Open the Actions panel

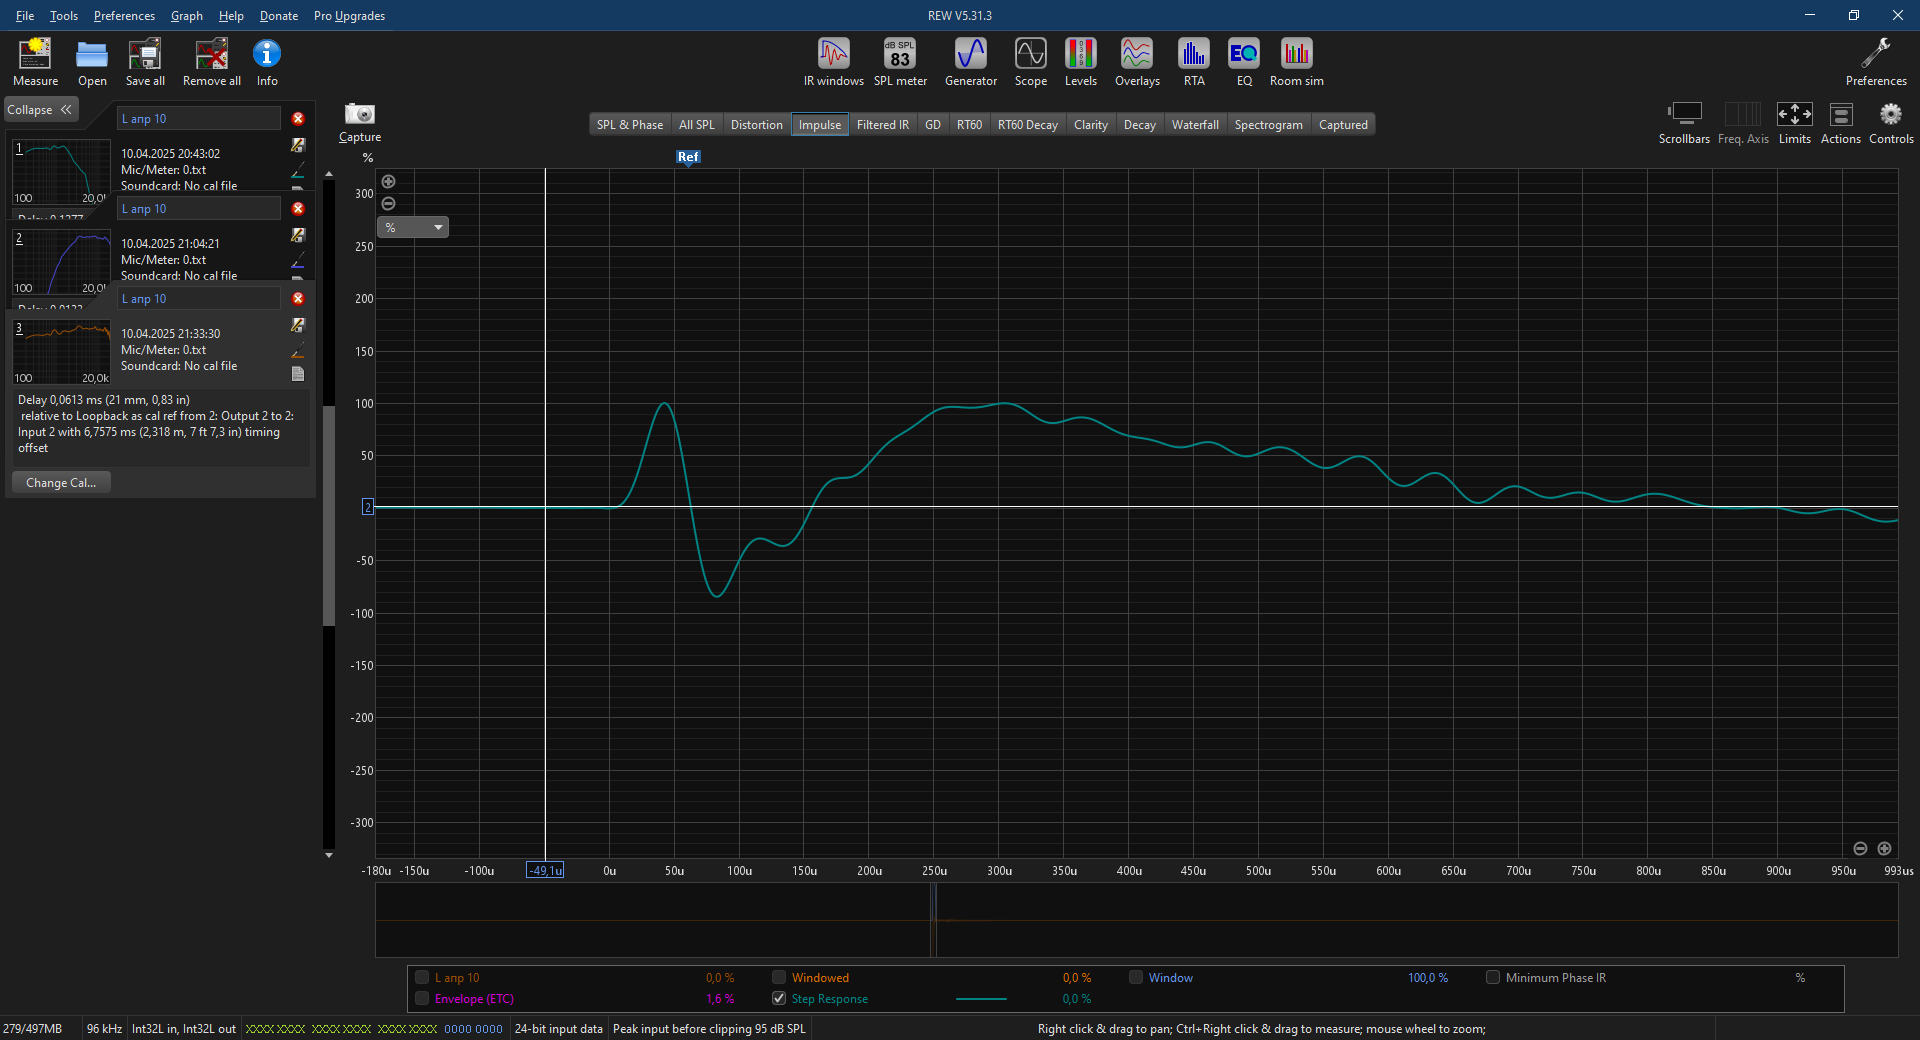1841,123
